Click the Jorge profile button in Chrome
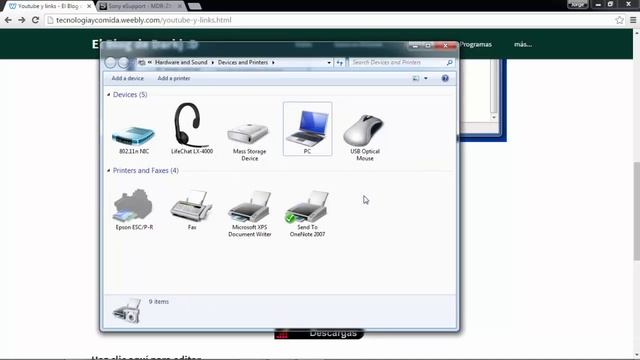 577,4
